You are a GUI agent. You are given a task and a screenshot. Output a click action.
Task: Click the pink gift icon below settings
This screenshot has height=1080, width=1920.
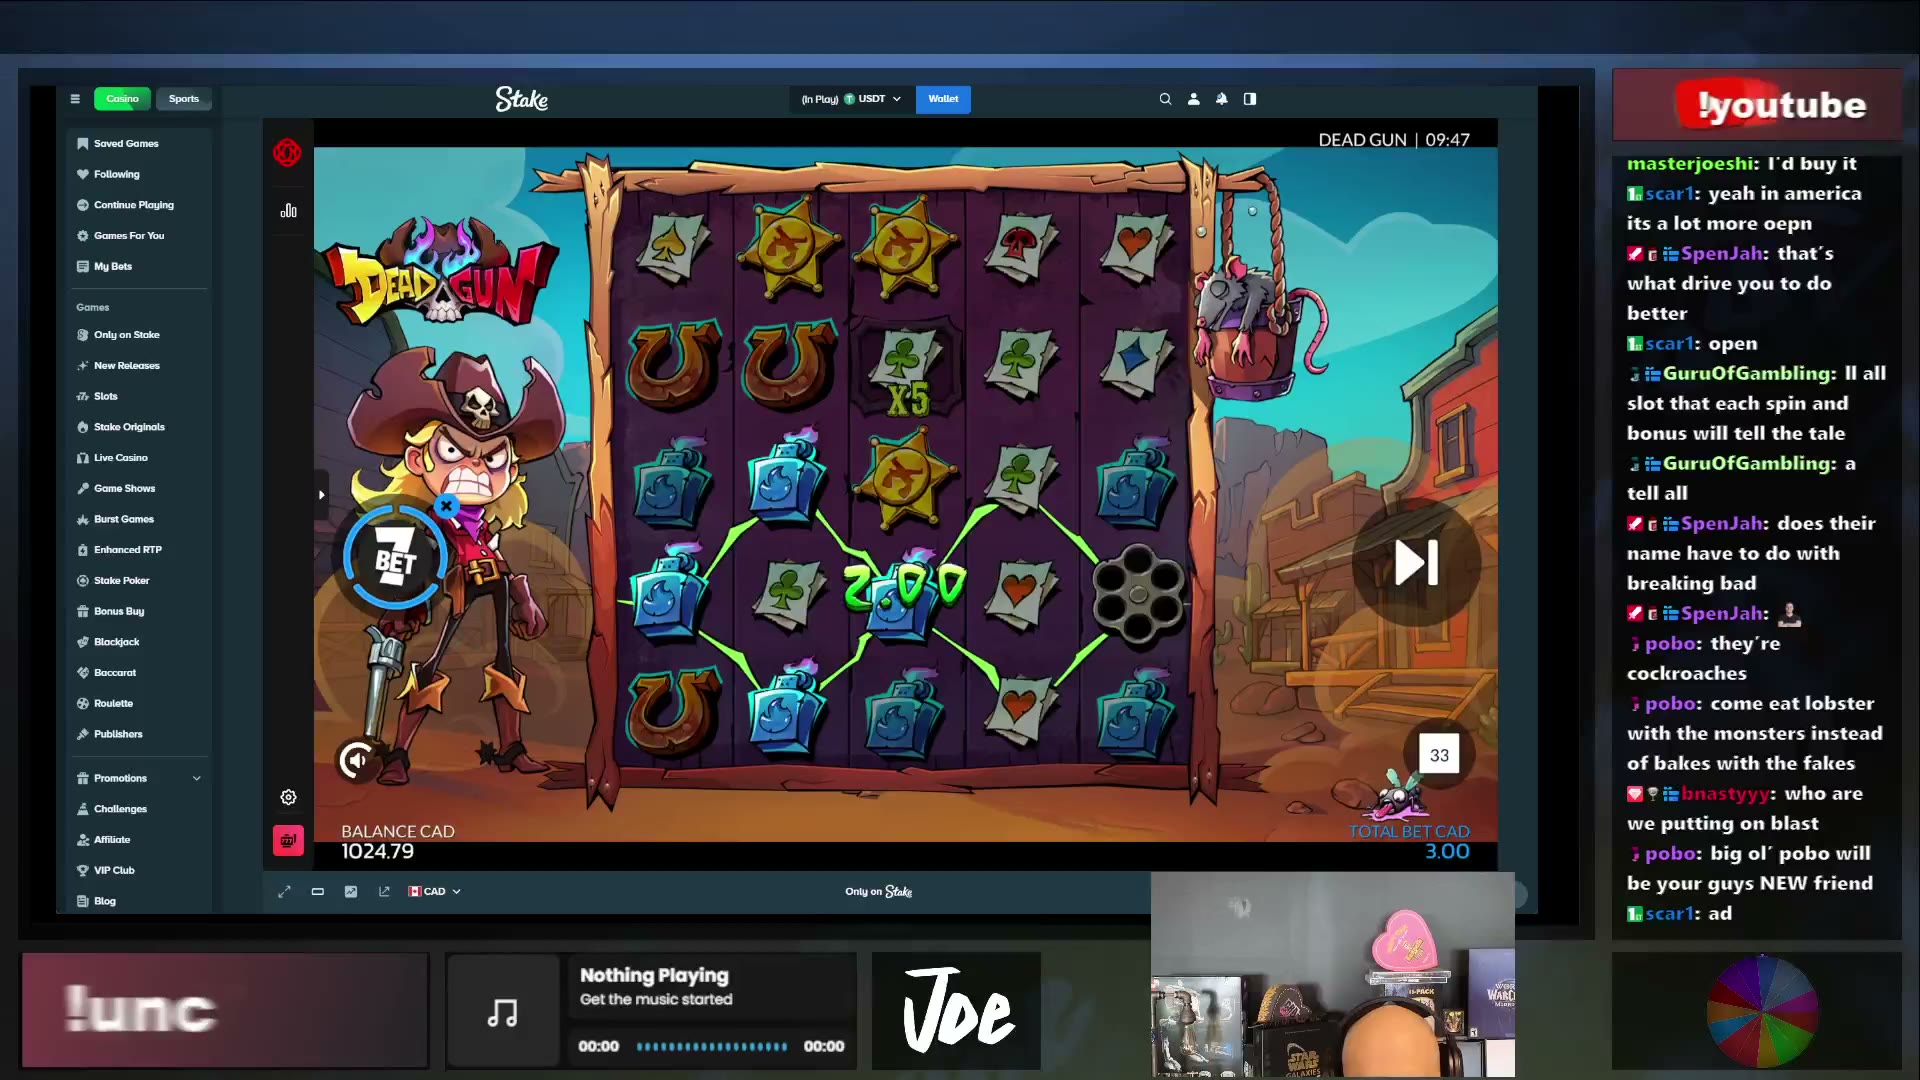point(288,840)
